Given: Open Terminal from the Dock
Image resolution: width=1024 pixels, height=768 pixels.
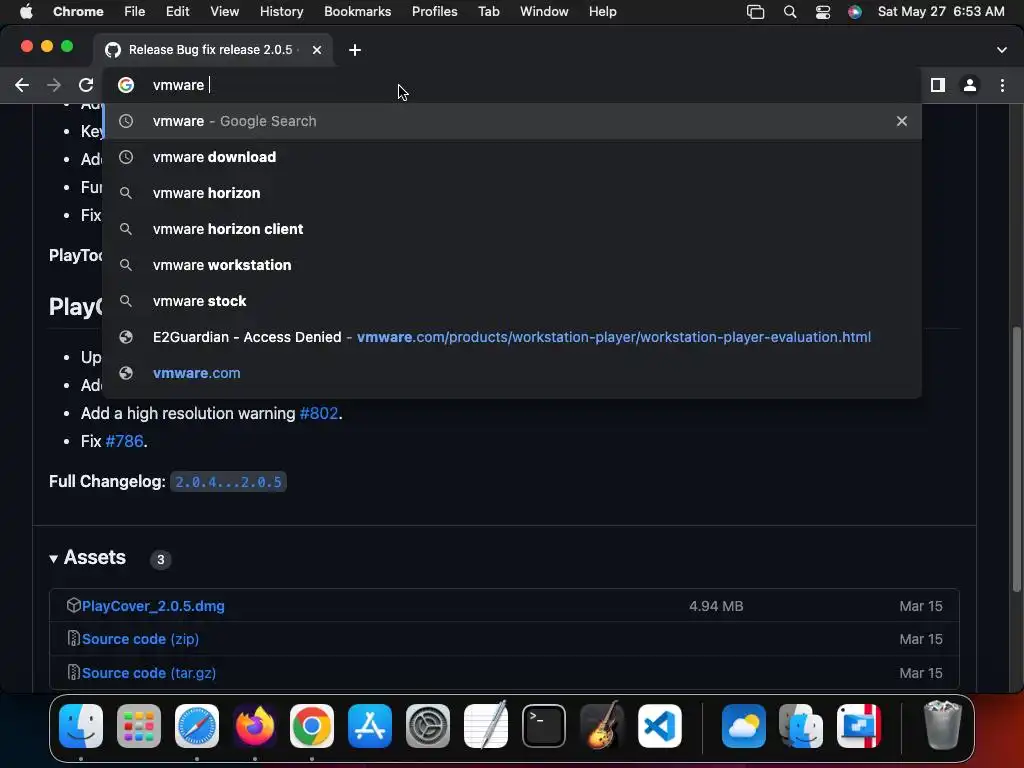Looking at the screenshot, I should 543,726.
